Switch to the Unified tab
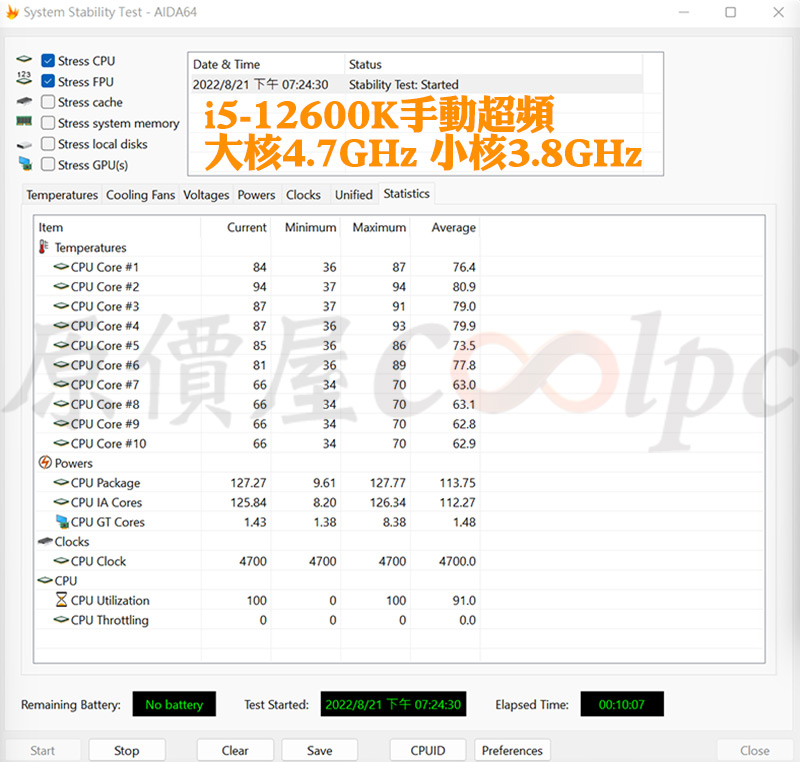The height and width of the screenshot is (762, 800). pyautogui.click(x=354, y=195)
